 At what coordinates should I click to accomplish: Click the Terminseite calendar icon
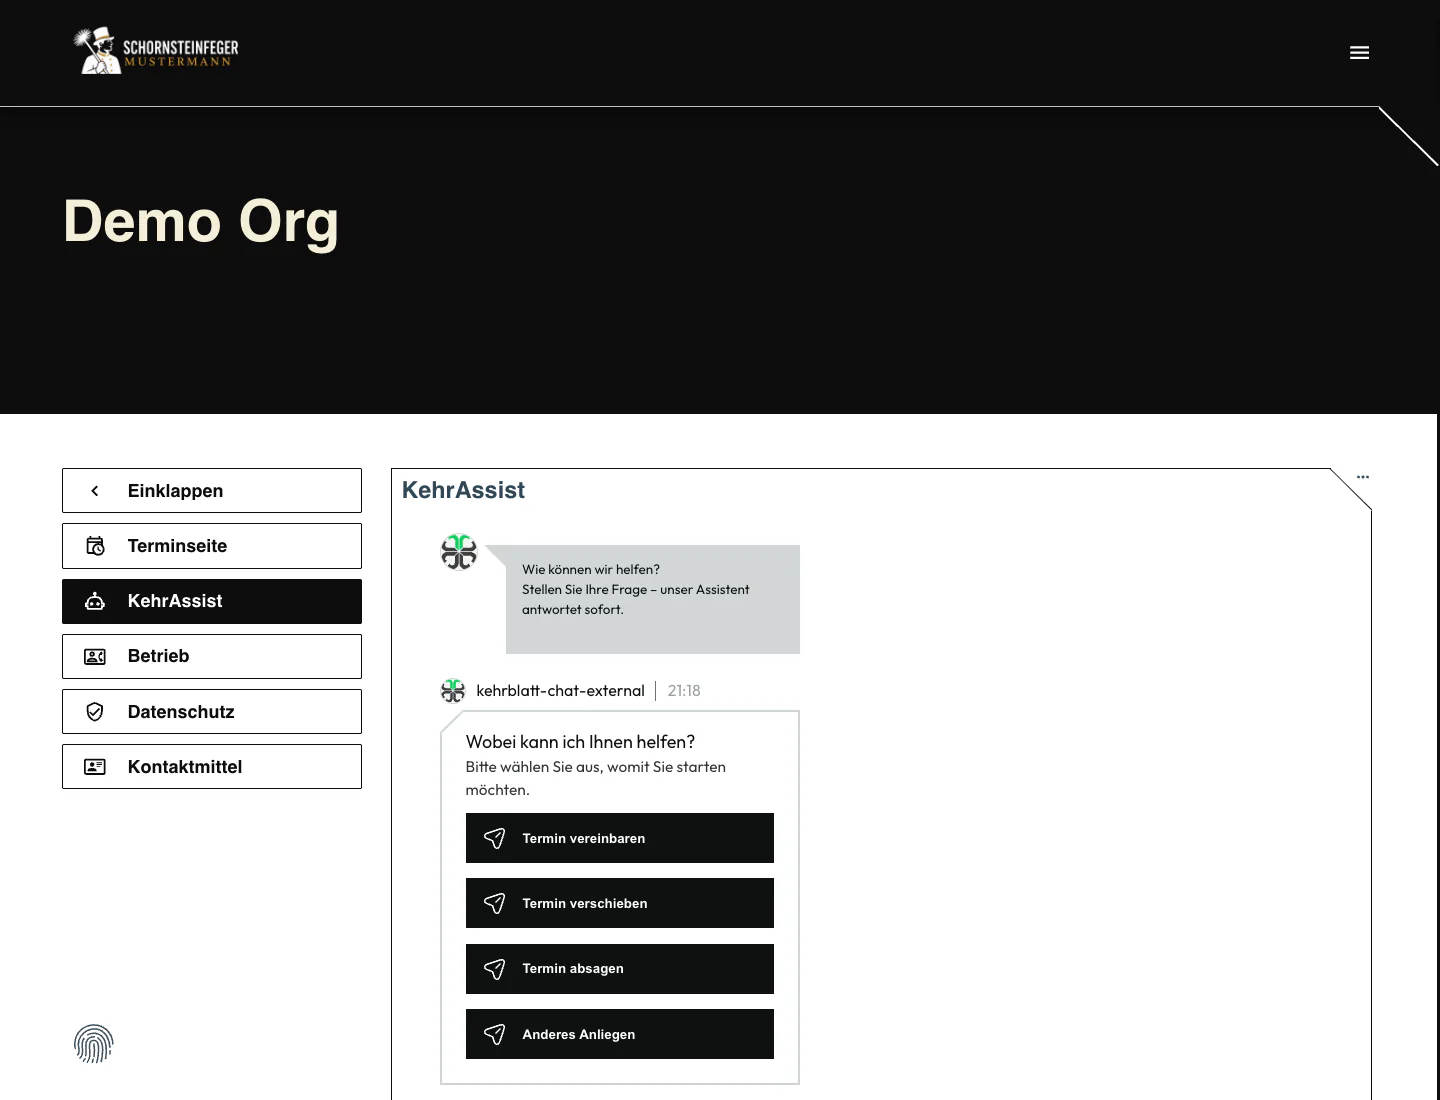point(95,546)
